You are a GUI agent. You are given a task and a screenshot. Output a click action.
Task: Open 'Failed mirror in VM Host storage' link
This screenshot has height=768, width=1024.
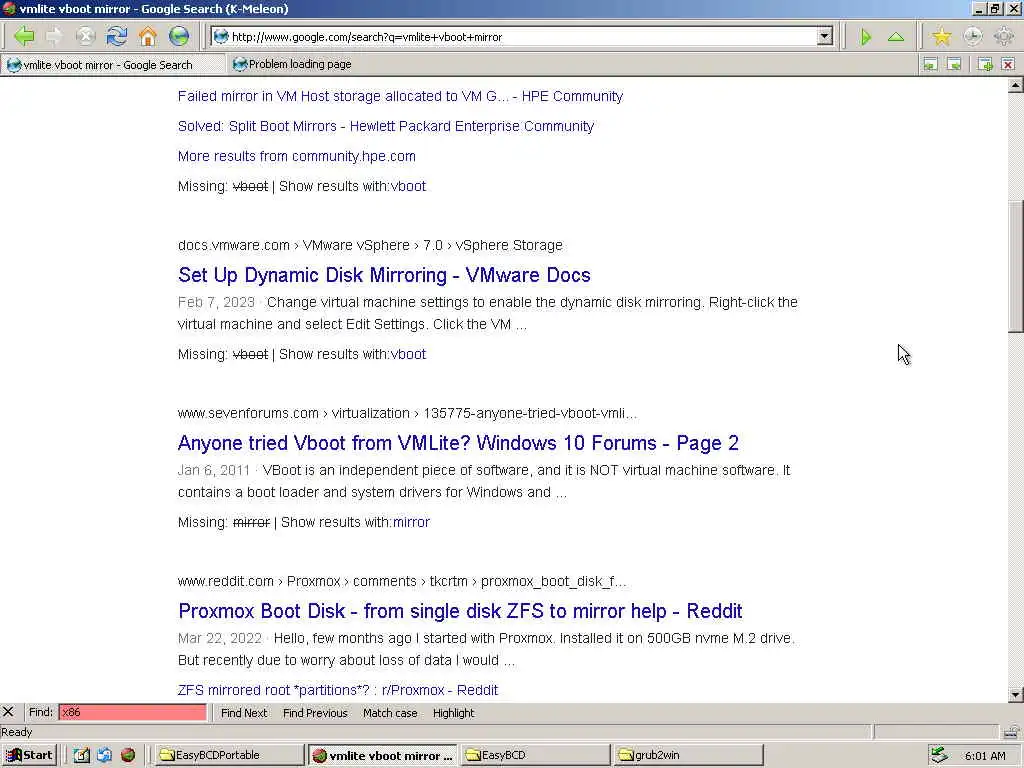[x=400, y=96]
